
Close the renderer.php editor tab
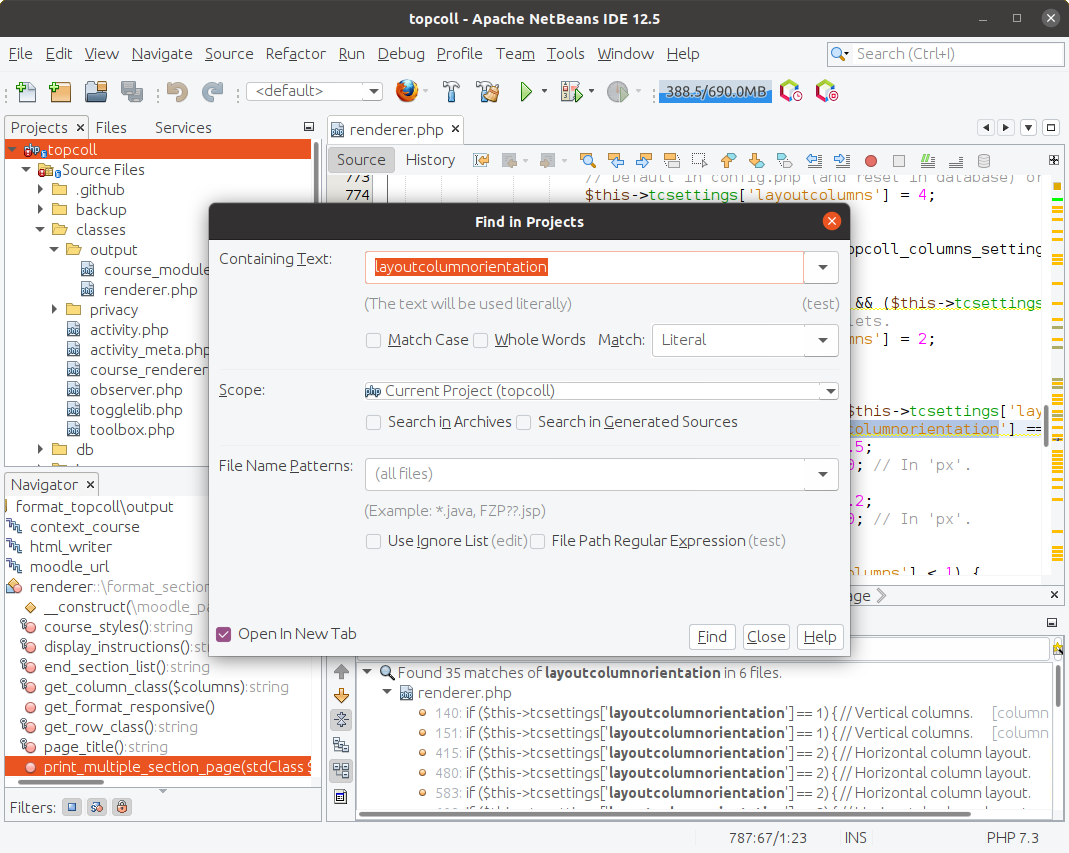pyautogui.click(x=455, y=128)
